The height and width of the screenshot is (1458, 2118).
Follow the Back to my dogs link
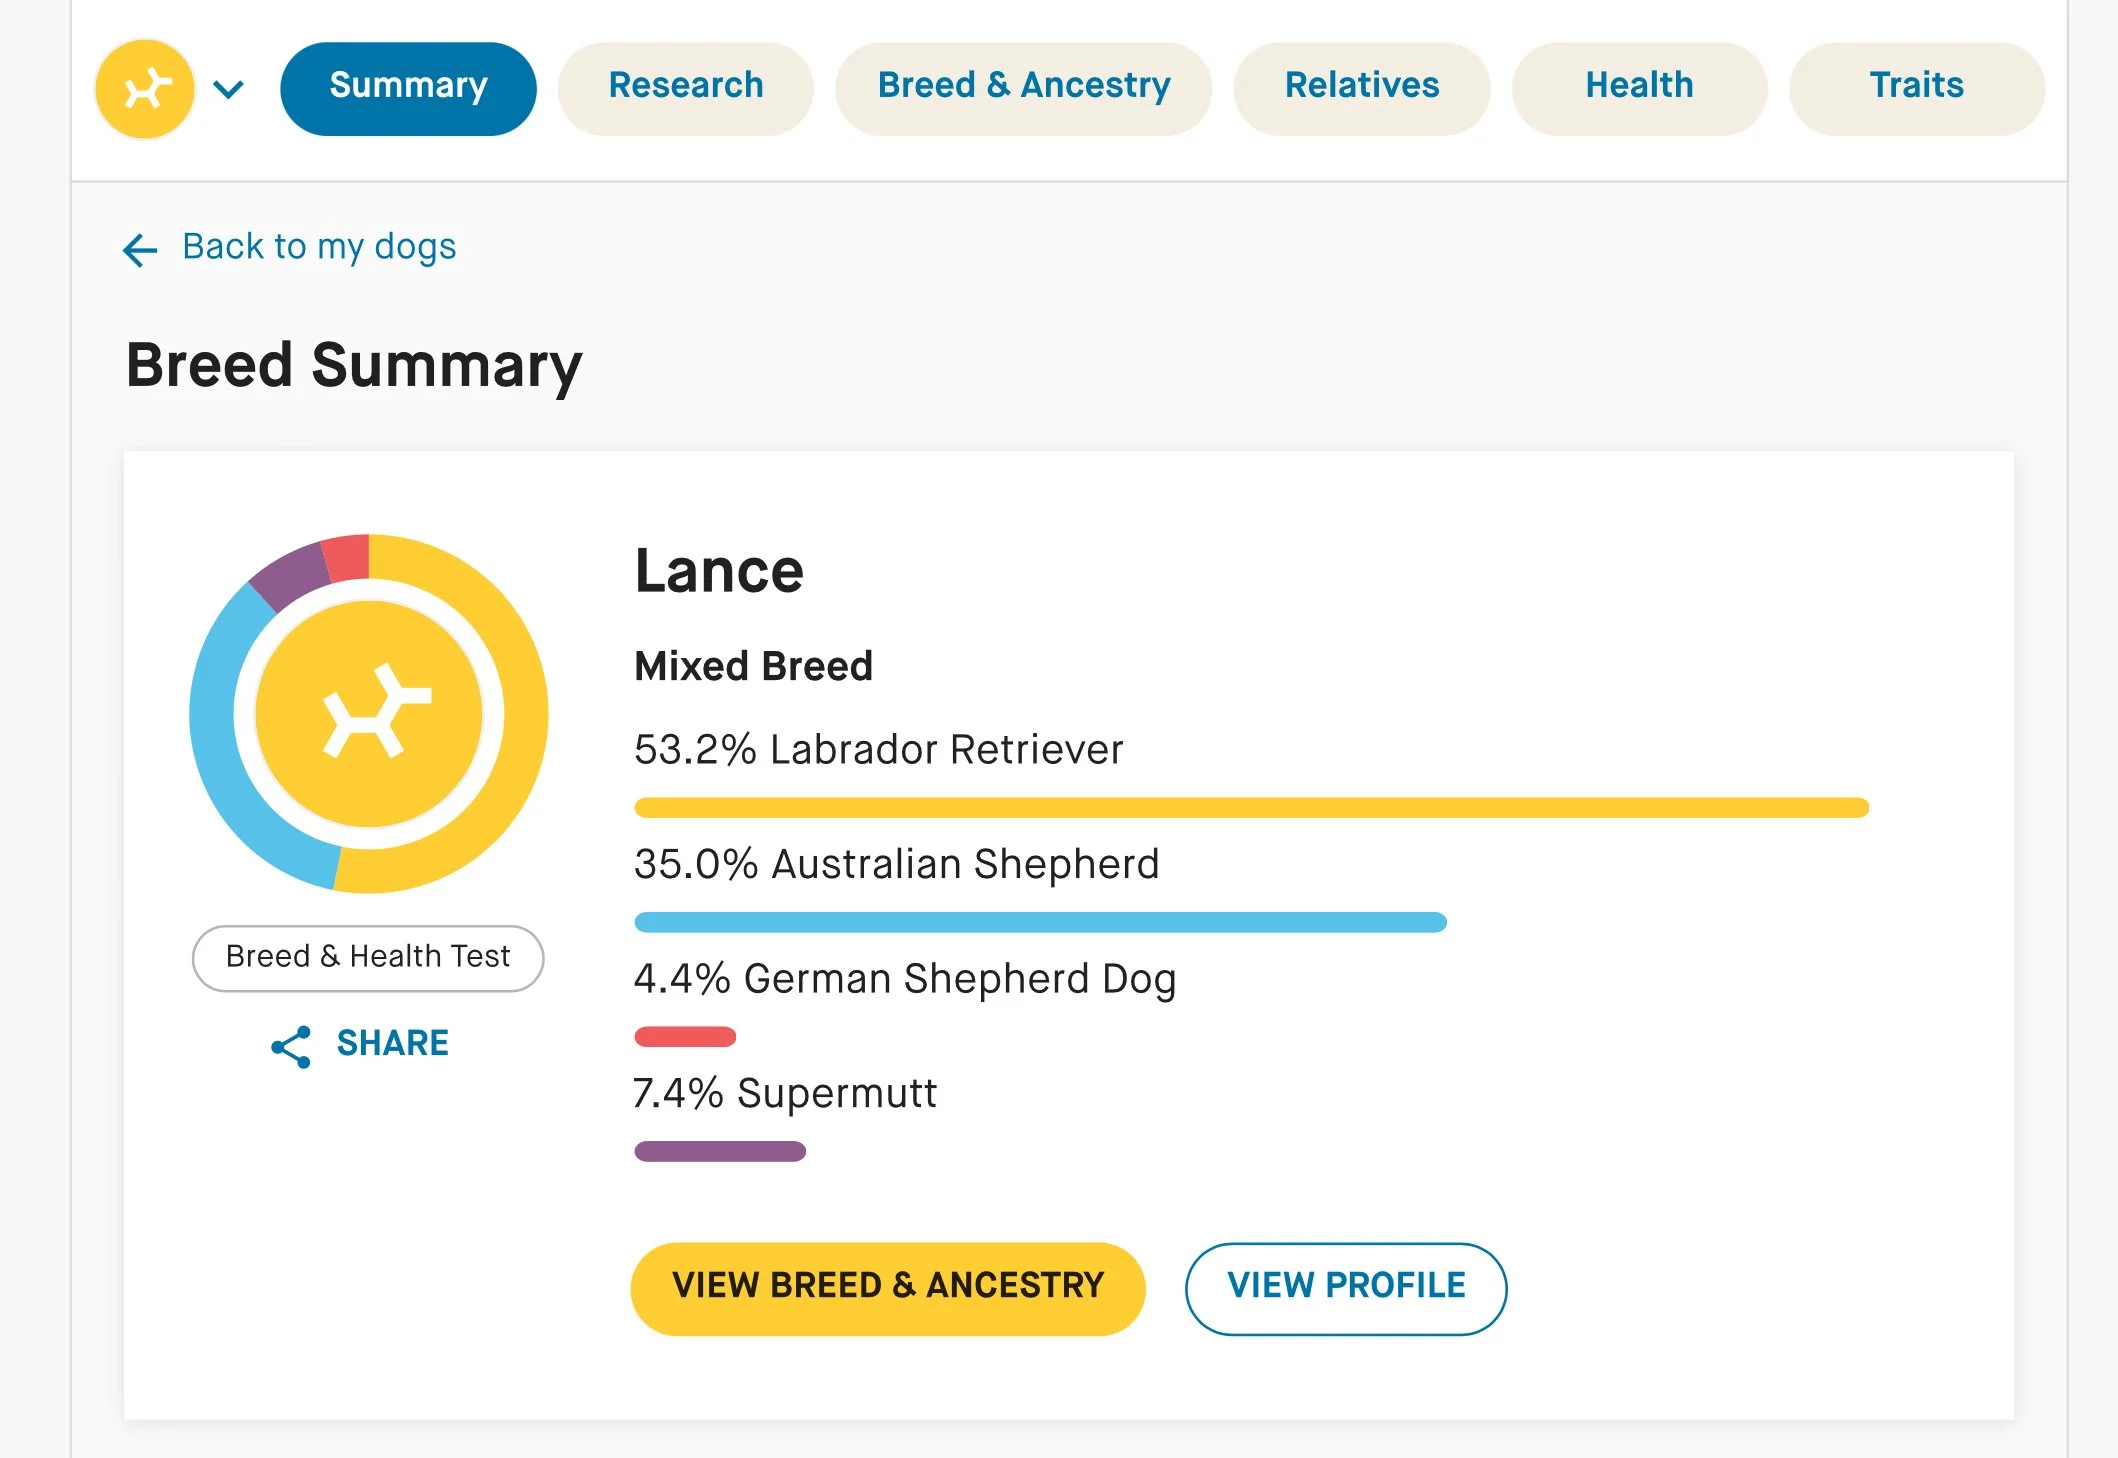pos(319,247)
